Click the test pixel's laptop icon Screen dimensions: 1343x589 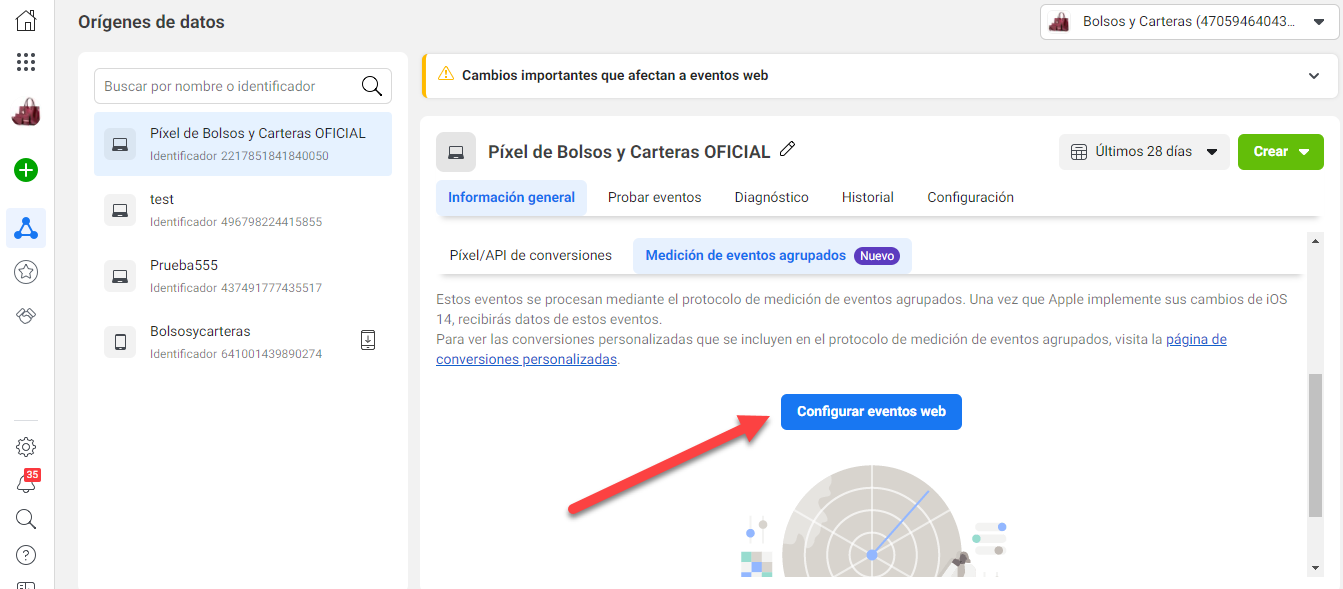point(120,210)
